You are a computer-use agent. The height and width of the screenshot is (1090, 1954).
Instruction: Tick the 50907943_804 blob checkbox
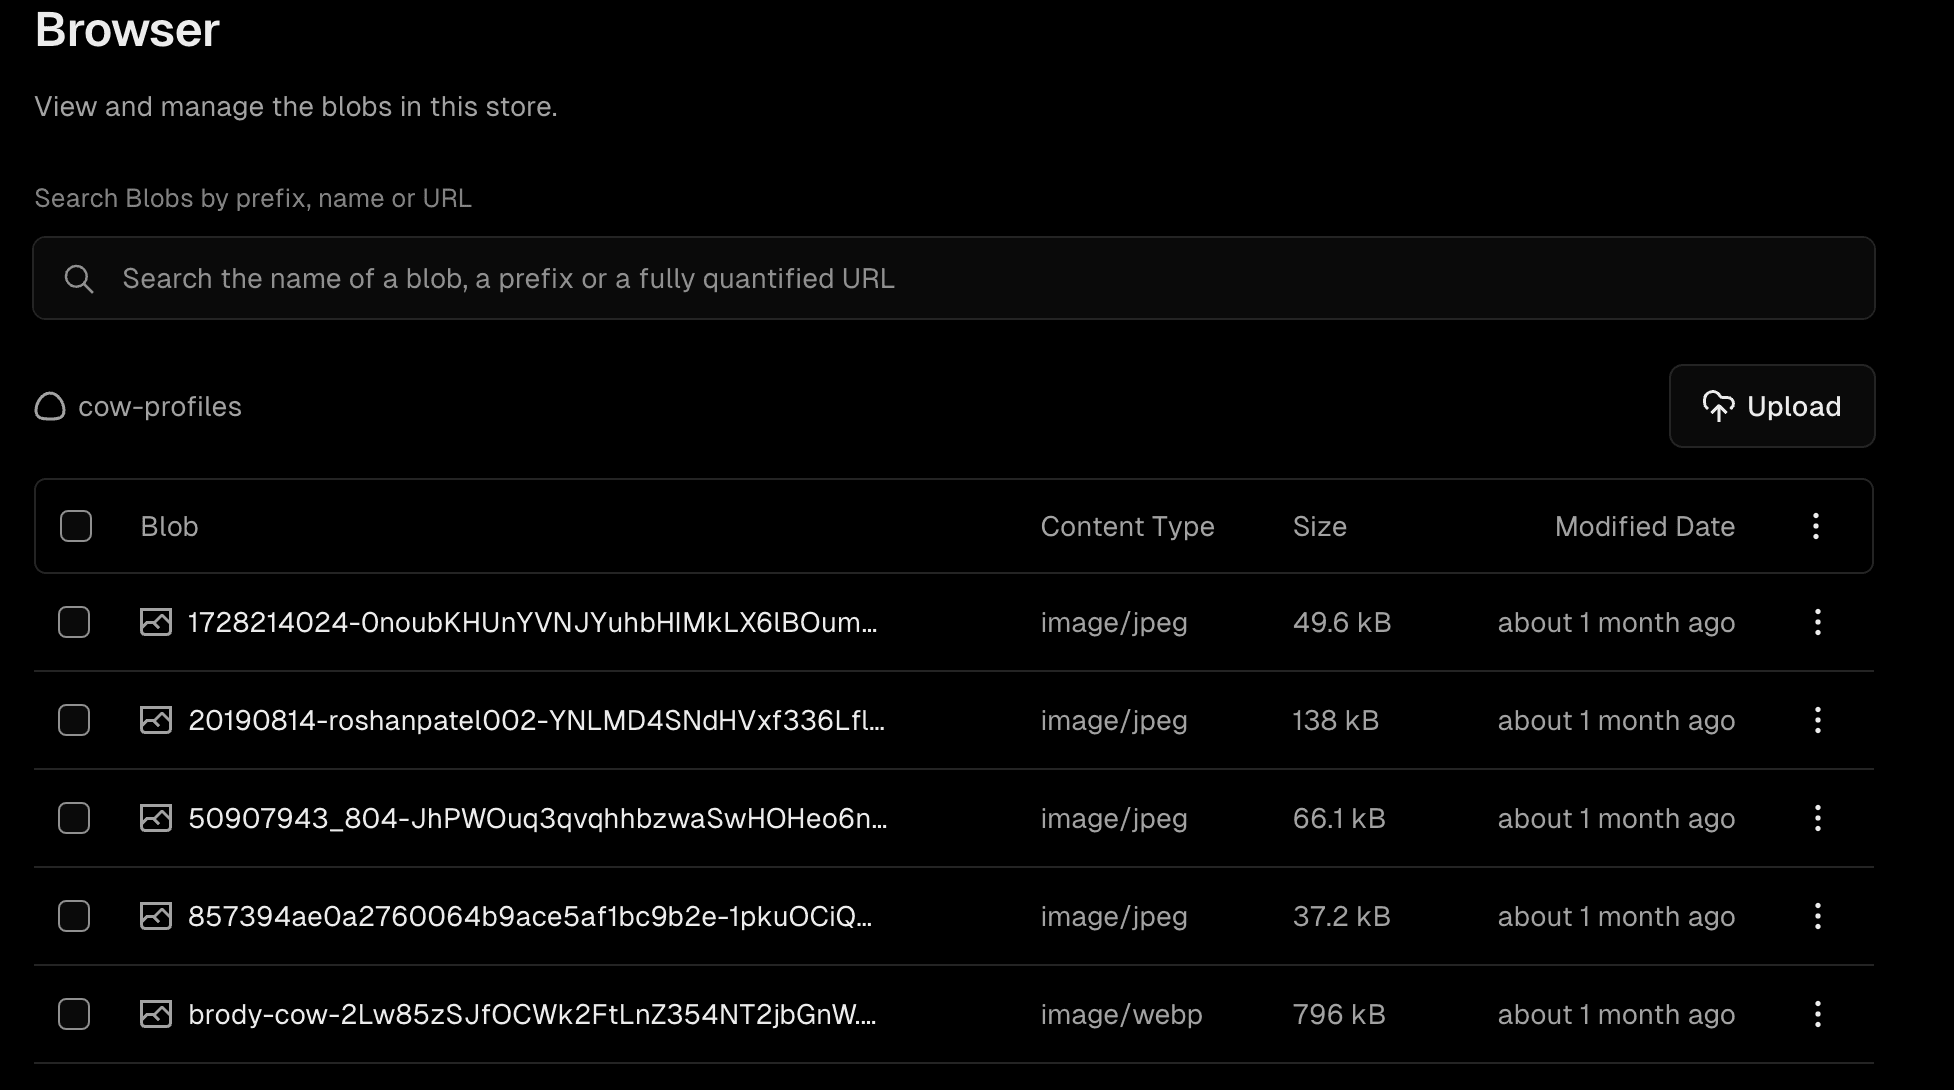pyautogui.click(x=74, y=819)
